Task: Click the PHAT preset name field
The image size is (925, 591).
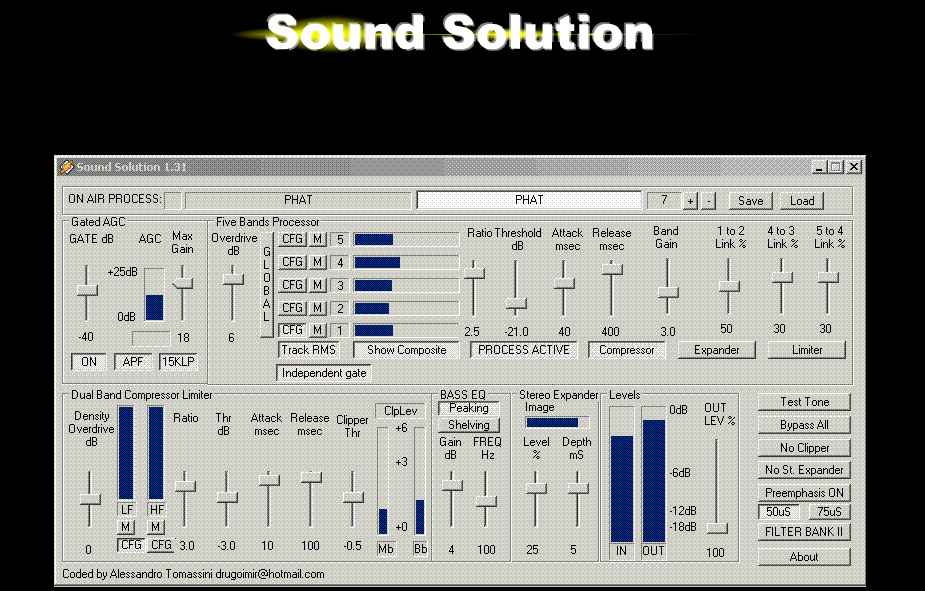Action: (528, 199)
